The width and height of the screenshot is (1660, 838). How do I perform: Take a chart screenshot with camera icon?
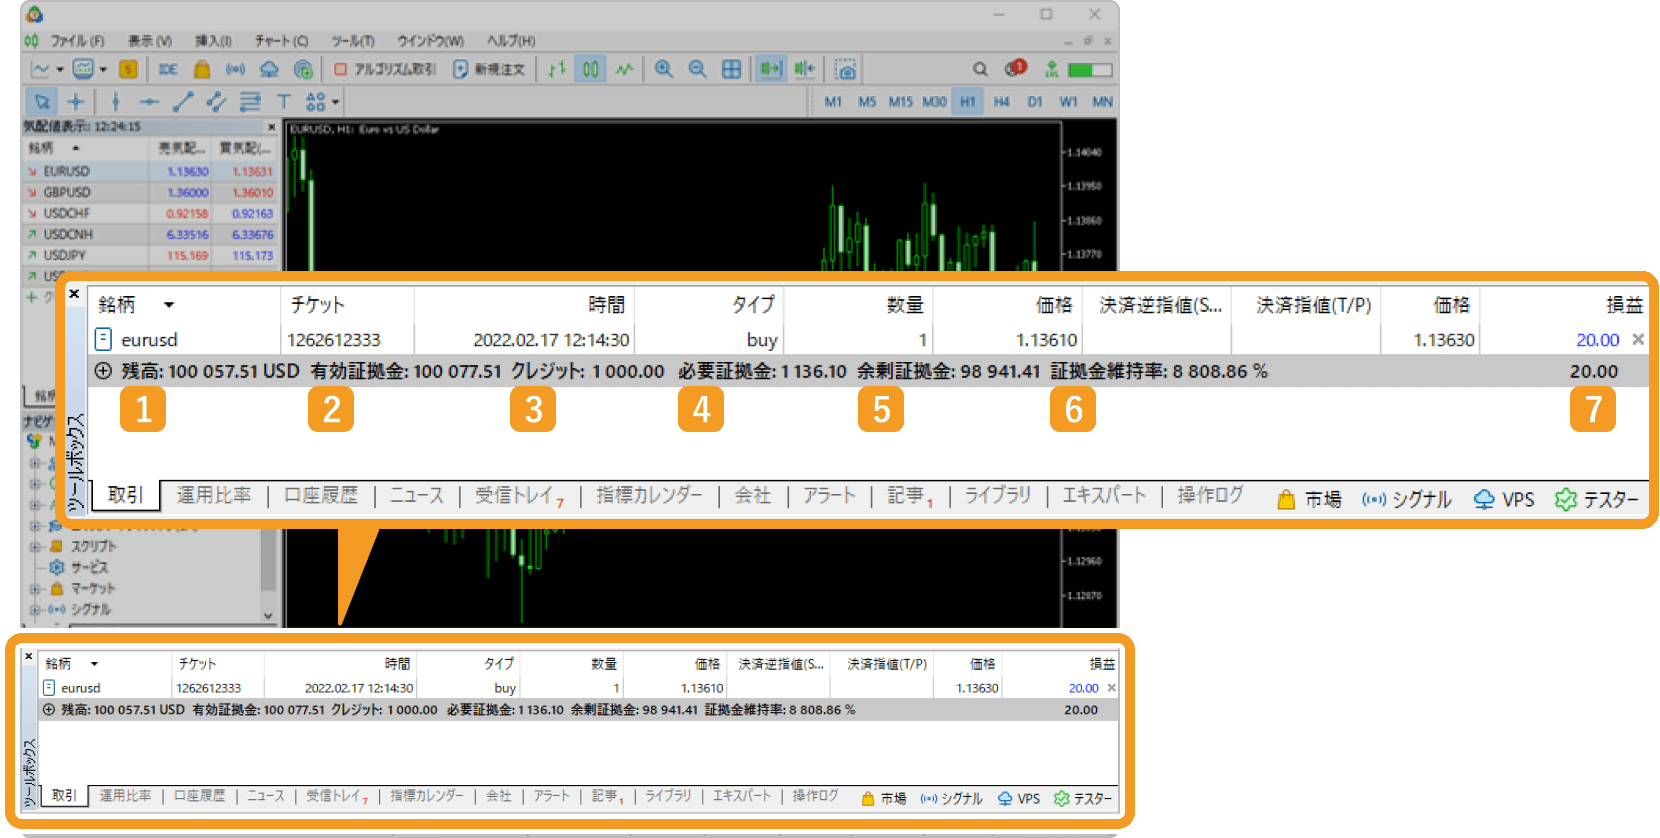point(846,69)
